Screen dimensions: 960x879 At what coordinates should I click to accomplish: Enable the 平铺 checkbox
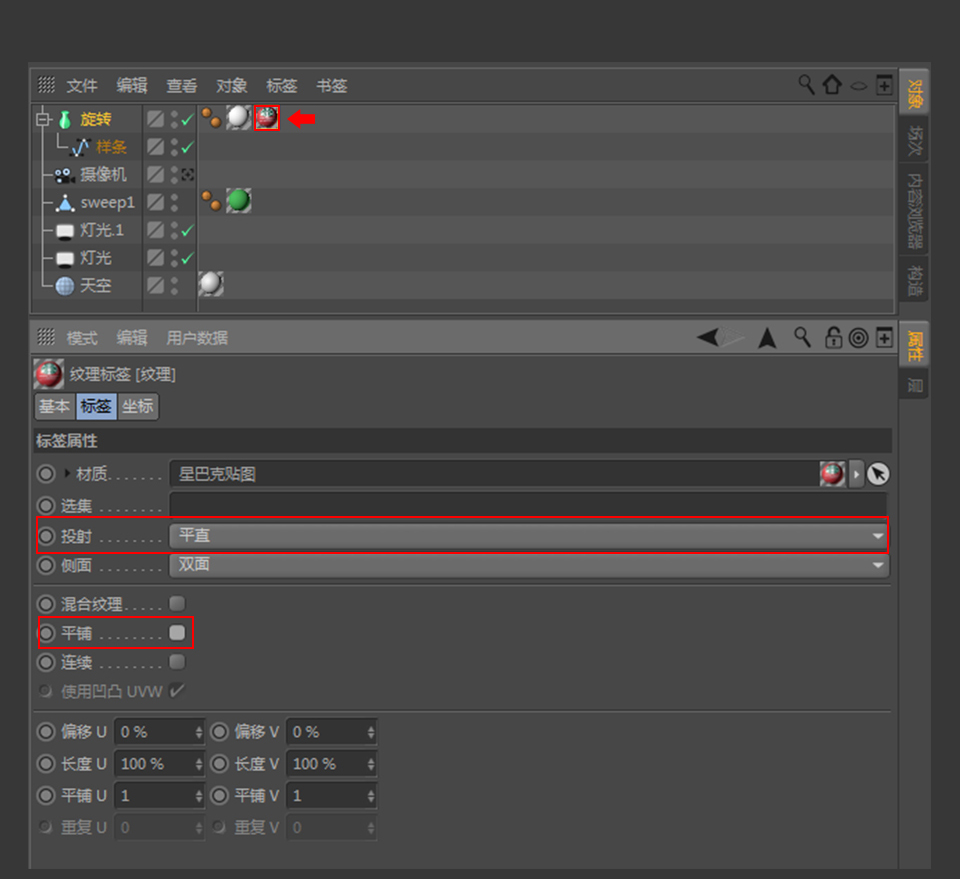[177, 633]
